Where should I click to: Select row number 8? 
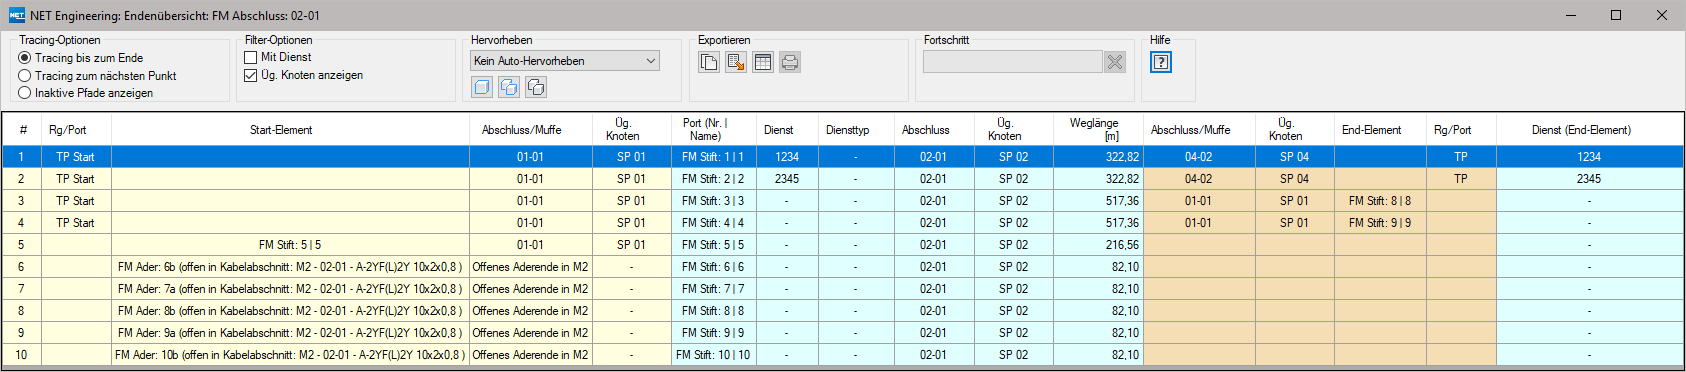(x=22, y=311)
